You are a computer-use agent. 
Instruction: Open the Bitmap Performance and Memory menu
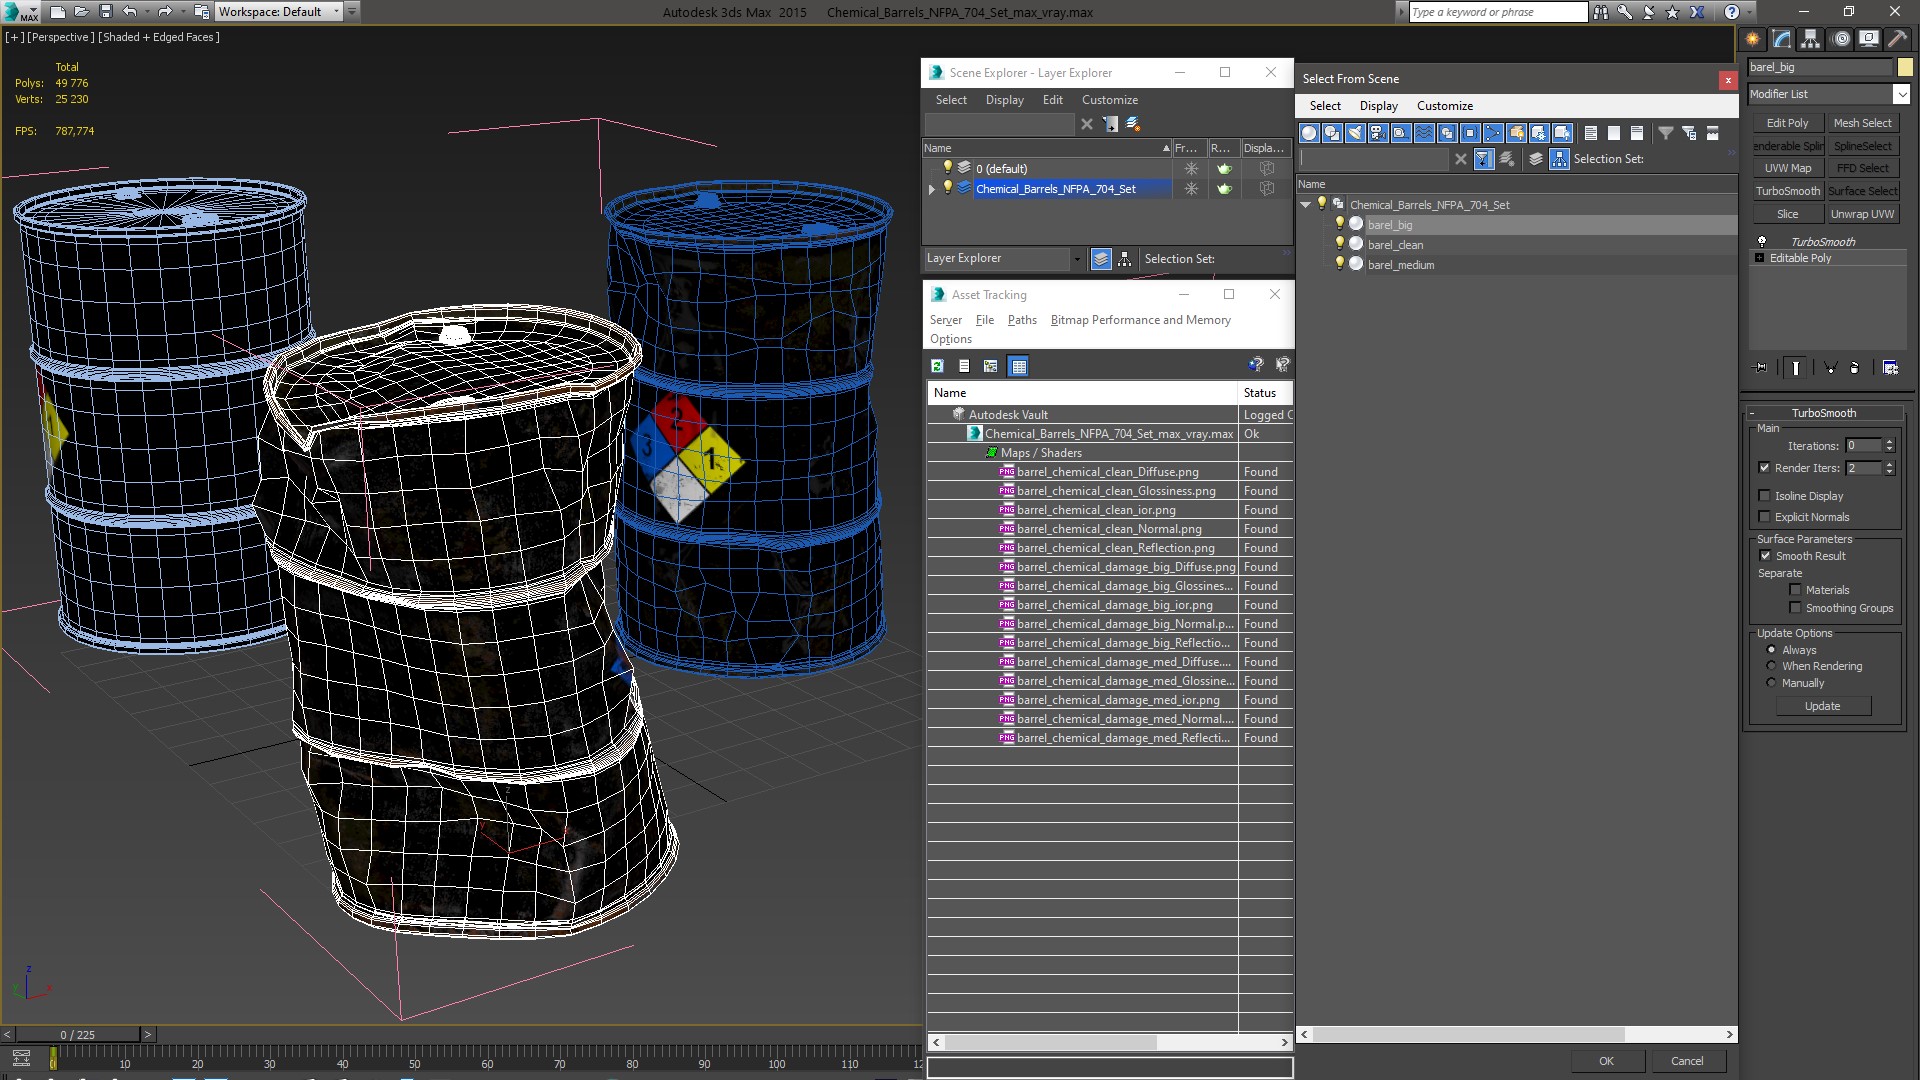1140,320
